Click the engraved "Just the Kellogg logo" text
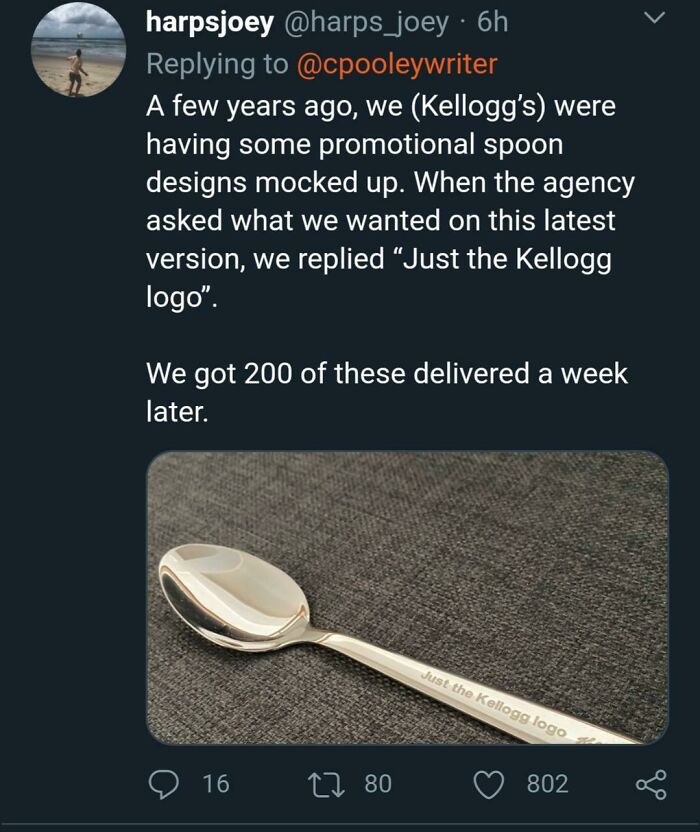Image resolution: width=700 pixels, height=832 pixels. [494, 704]
